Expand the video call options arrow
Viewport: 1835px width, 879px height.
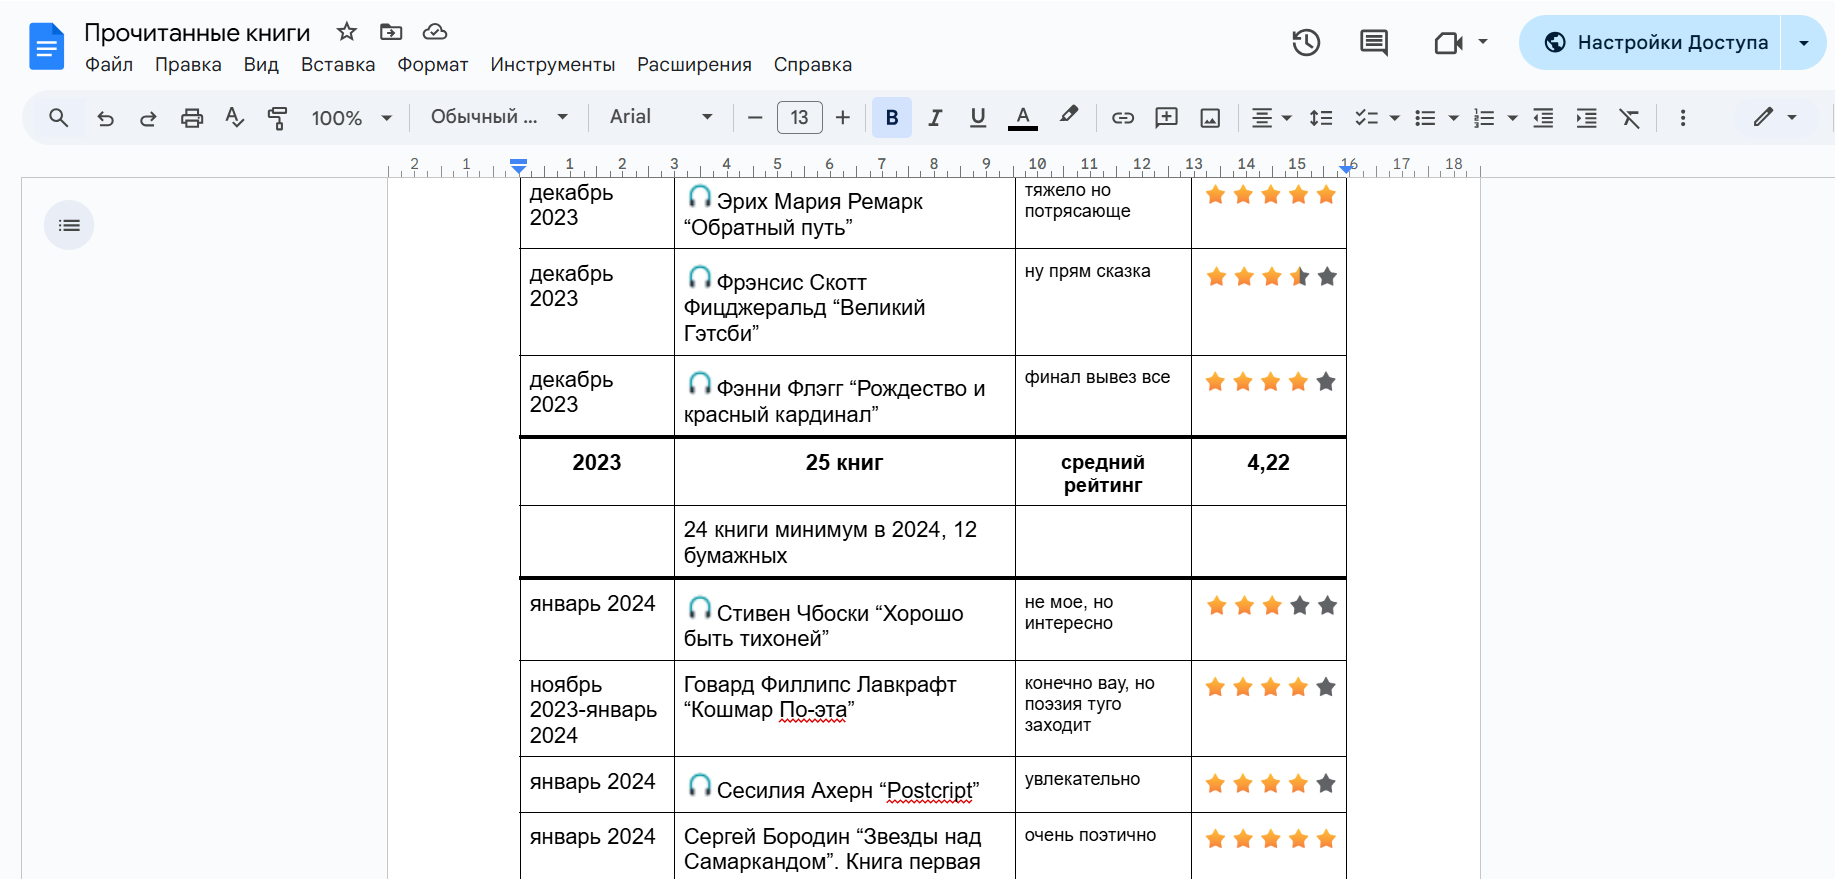click(1483, 42)
